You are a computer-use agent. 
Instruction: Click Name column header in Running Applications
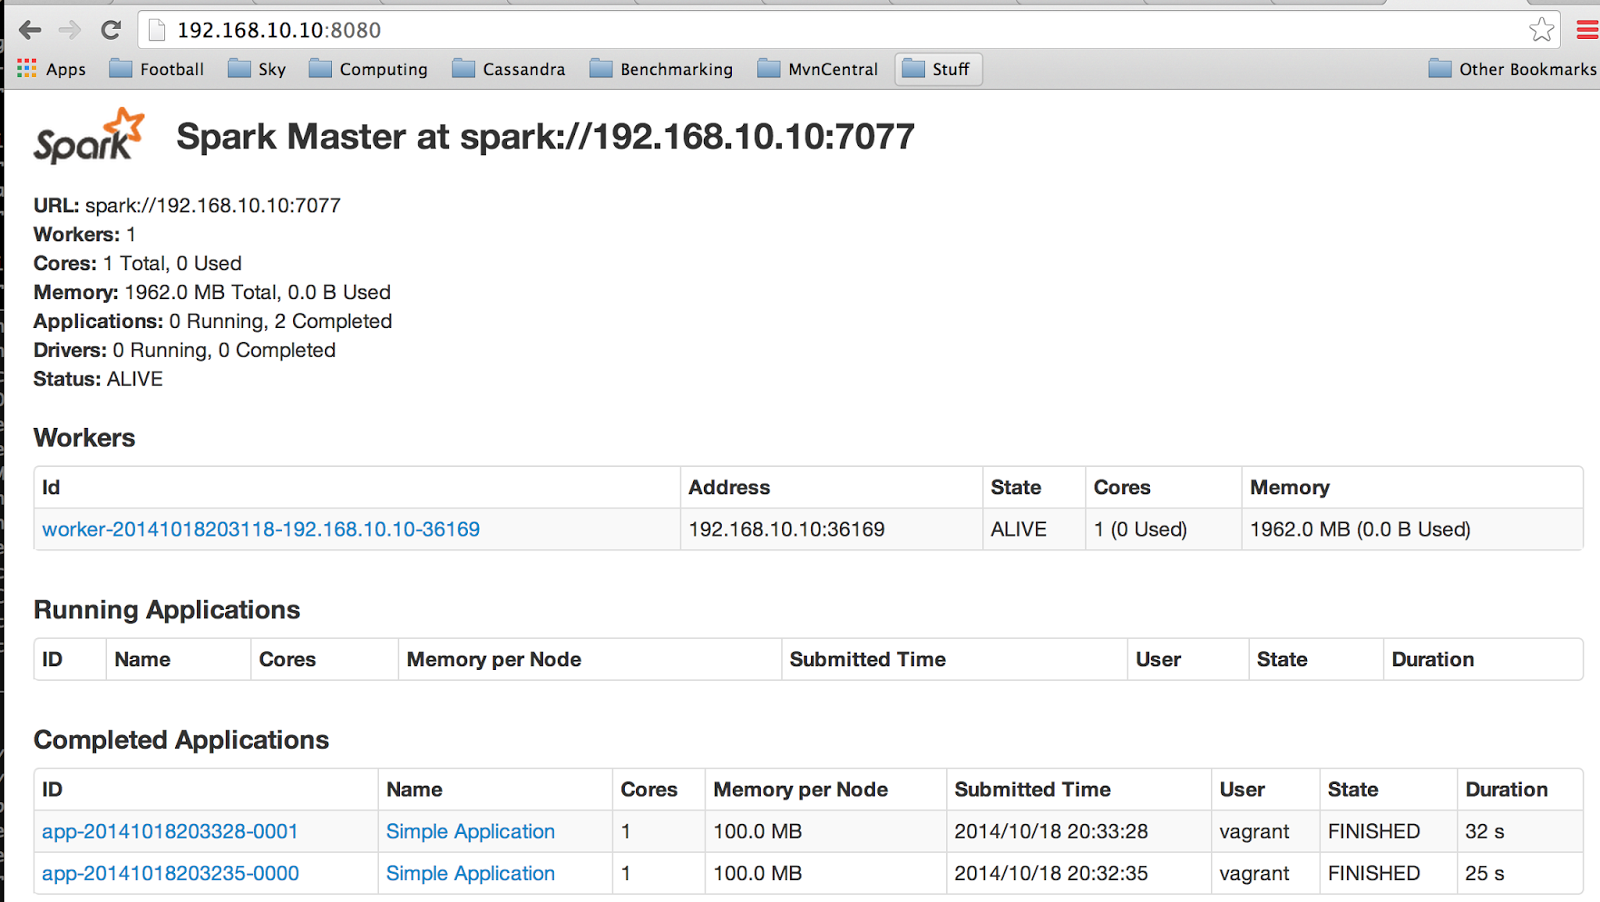pos(178,659)
